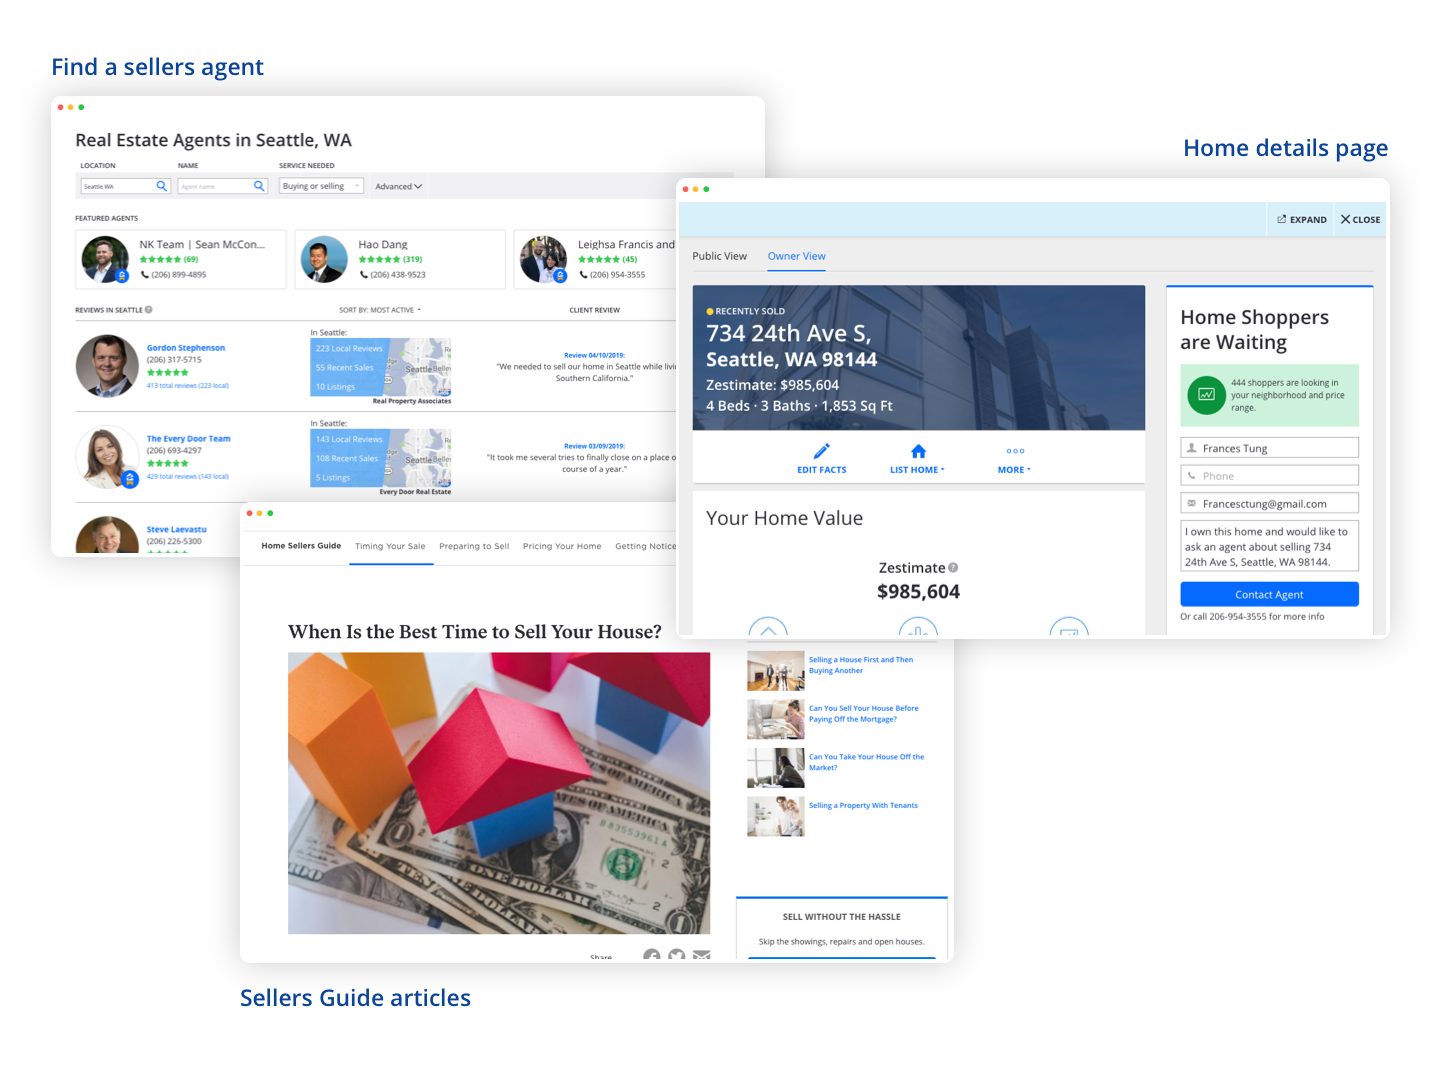Image resolution: width=1440 pixels, height=1071 pixels.
Task: Click the Location search magnifier icon
Action: click(162, 186)
